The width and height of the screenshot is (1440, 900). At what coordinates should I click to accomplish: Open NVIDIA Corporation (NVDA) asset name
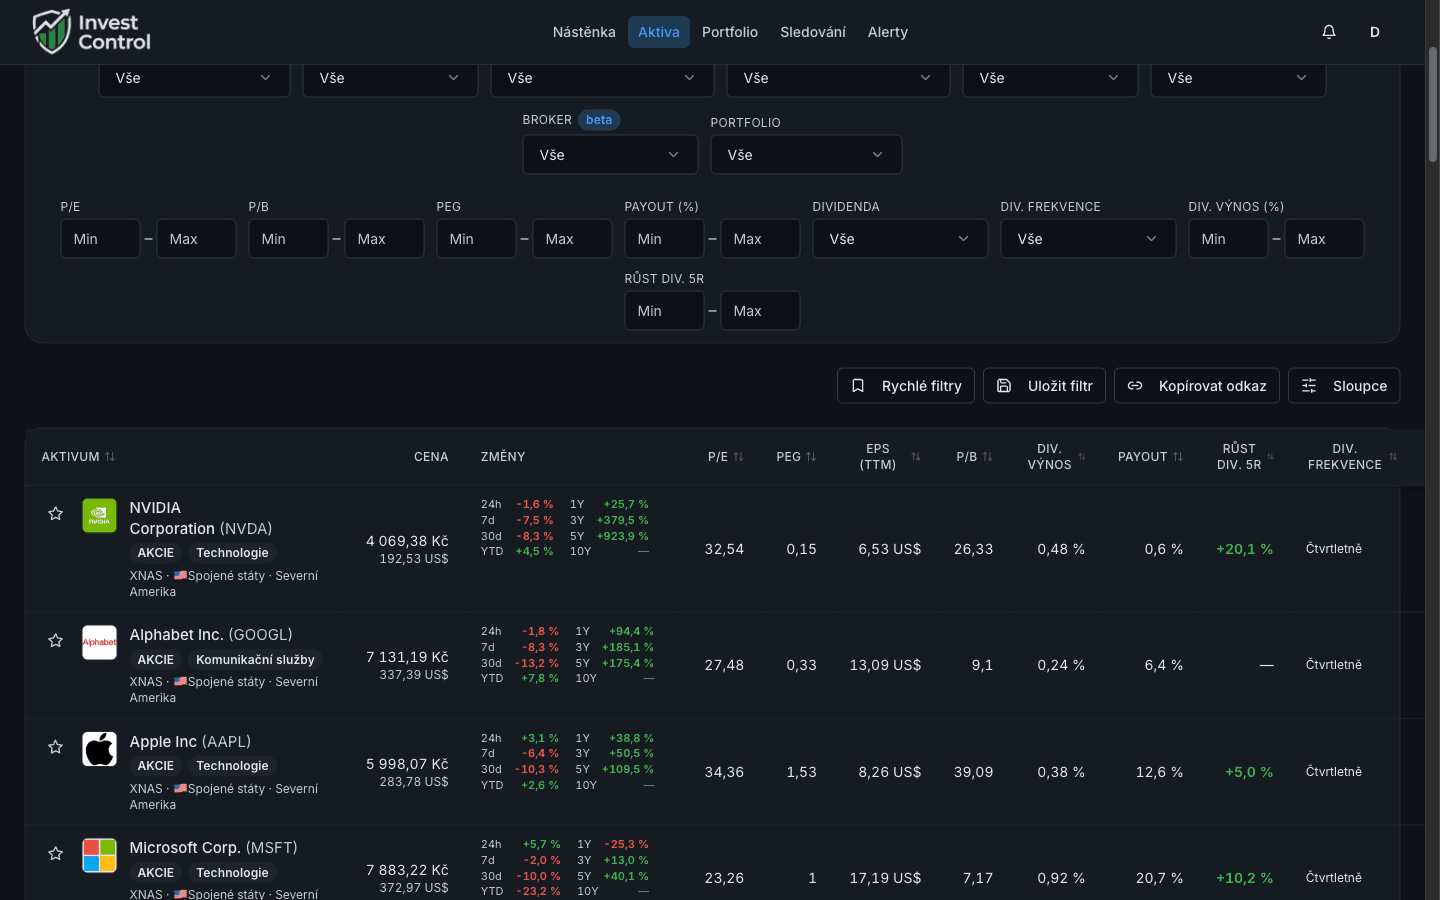pos(201,518)
